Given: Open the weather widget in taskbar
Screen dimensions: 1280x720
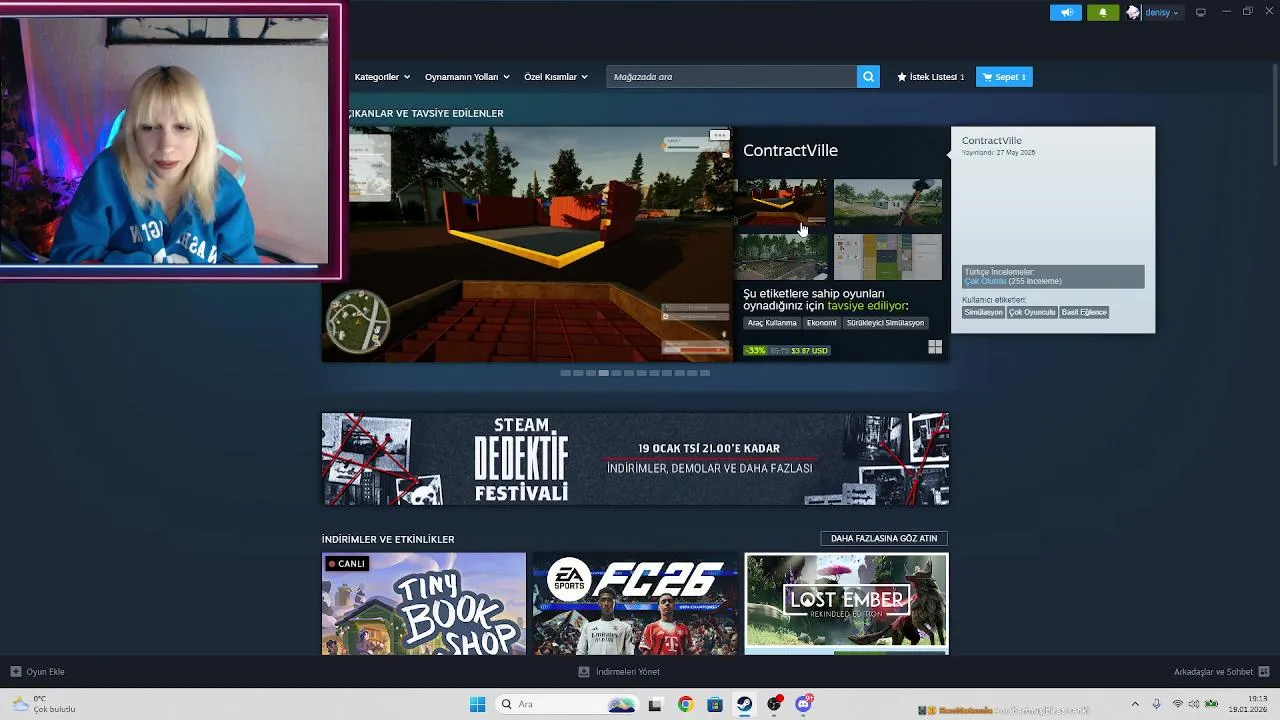Looking at the screenshot, I should (42, 704).
